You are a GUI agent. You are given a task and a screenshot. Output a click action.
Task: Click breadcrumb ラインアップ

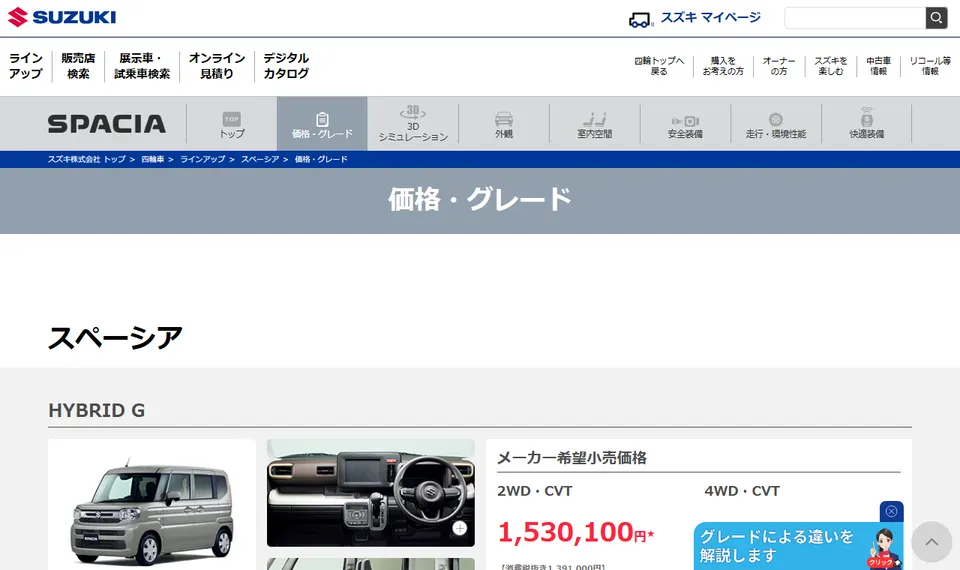point(203,159)
